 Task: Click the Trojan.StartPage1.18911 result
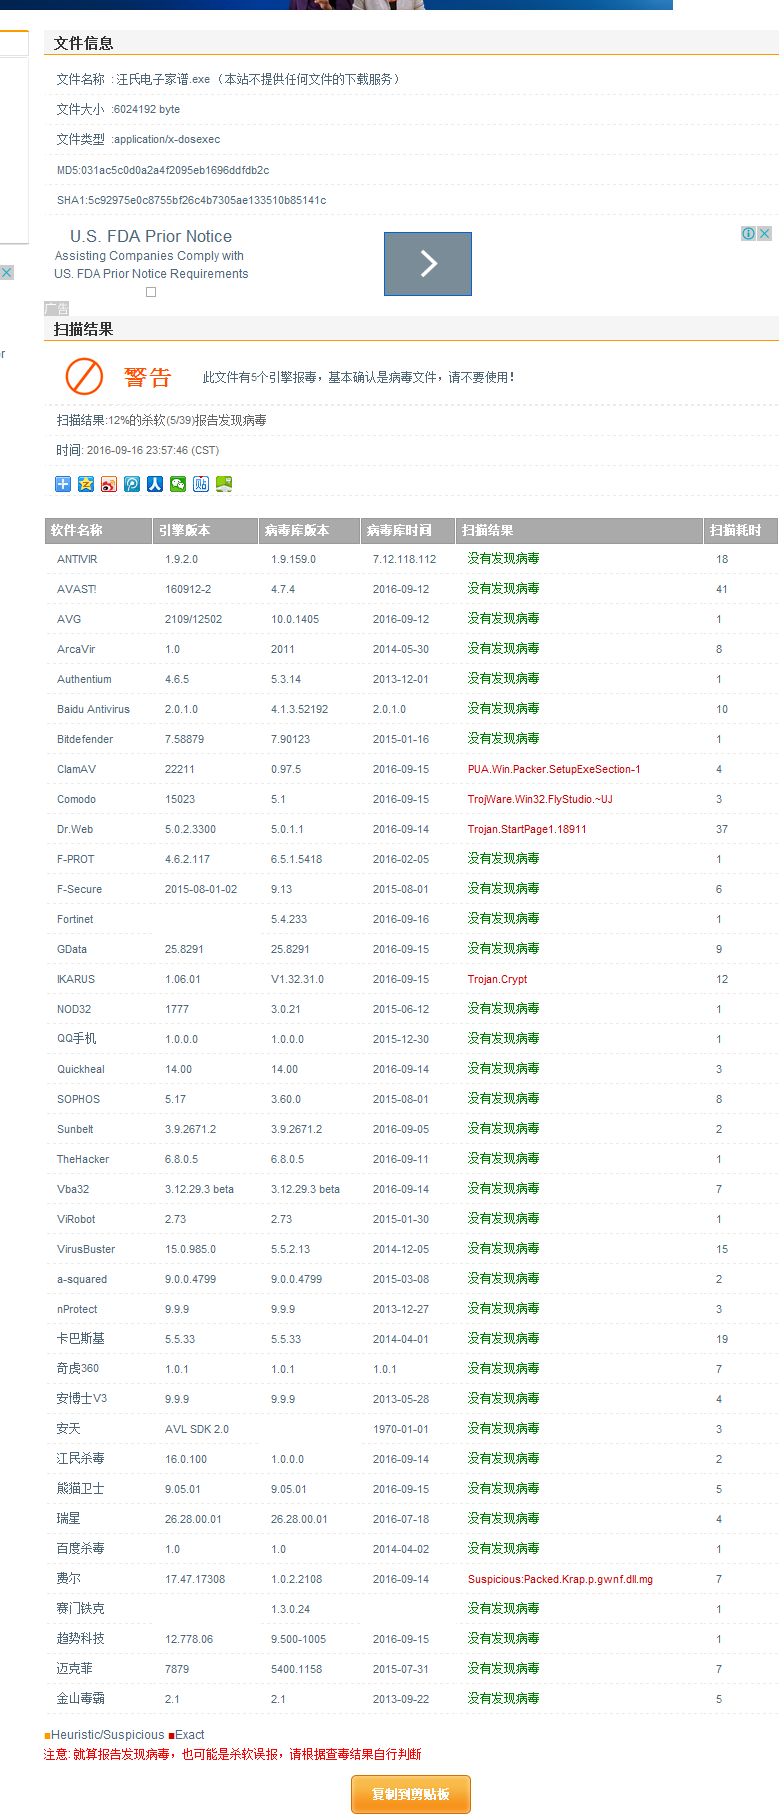(527, 829)
